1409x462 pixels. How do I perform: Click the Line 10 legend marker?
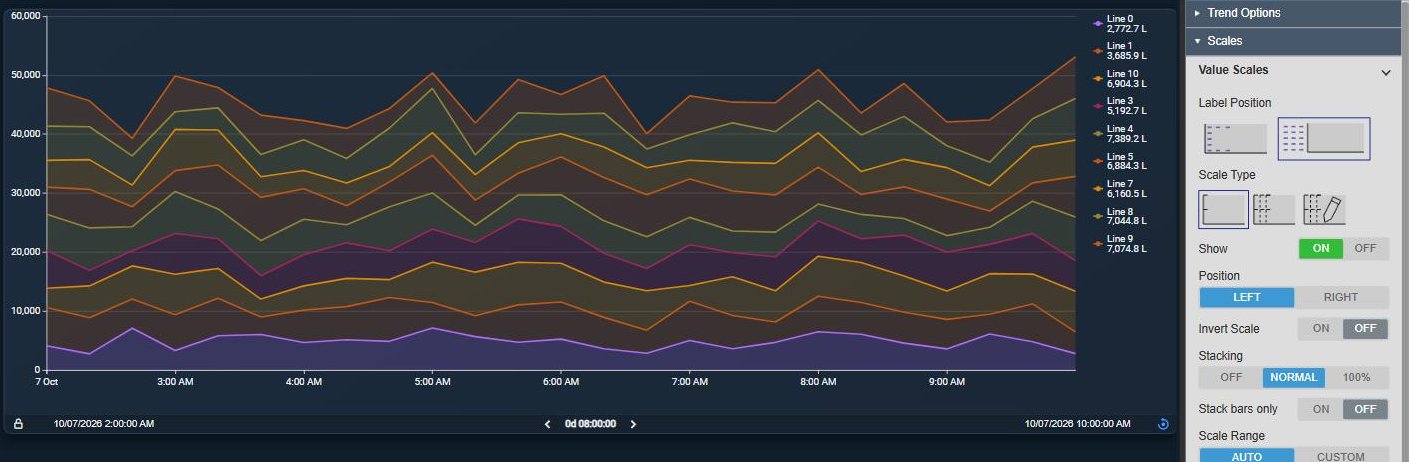pyautogui.click(x=1099, y=78)
